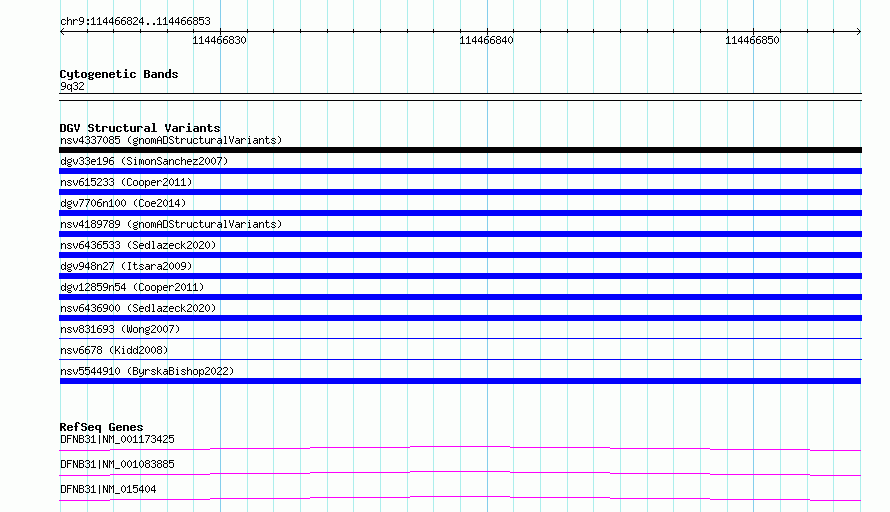Viewport: 890px width, 512px height.
Task: Open the 9q32 cytogenetic band label
Action: click(x=72, y=86)
